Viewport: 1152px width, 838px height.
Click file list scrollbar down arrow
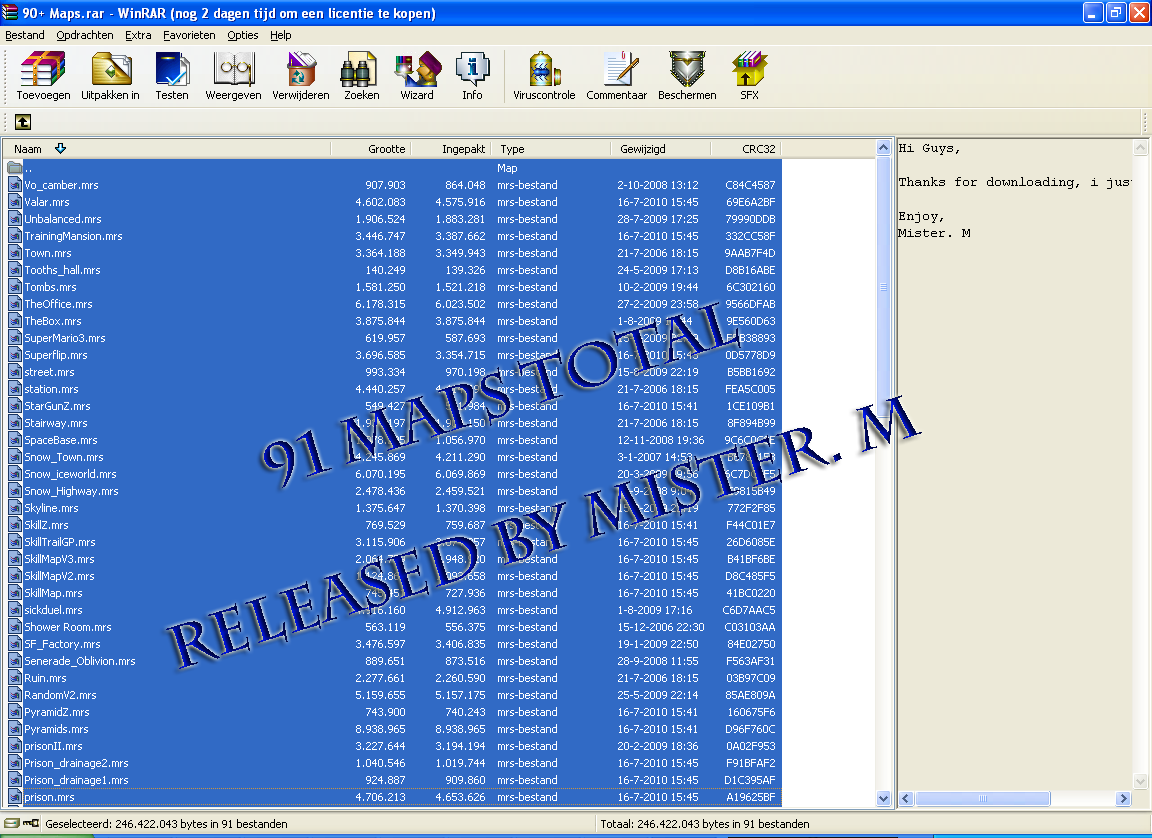884,798
